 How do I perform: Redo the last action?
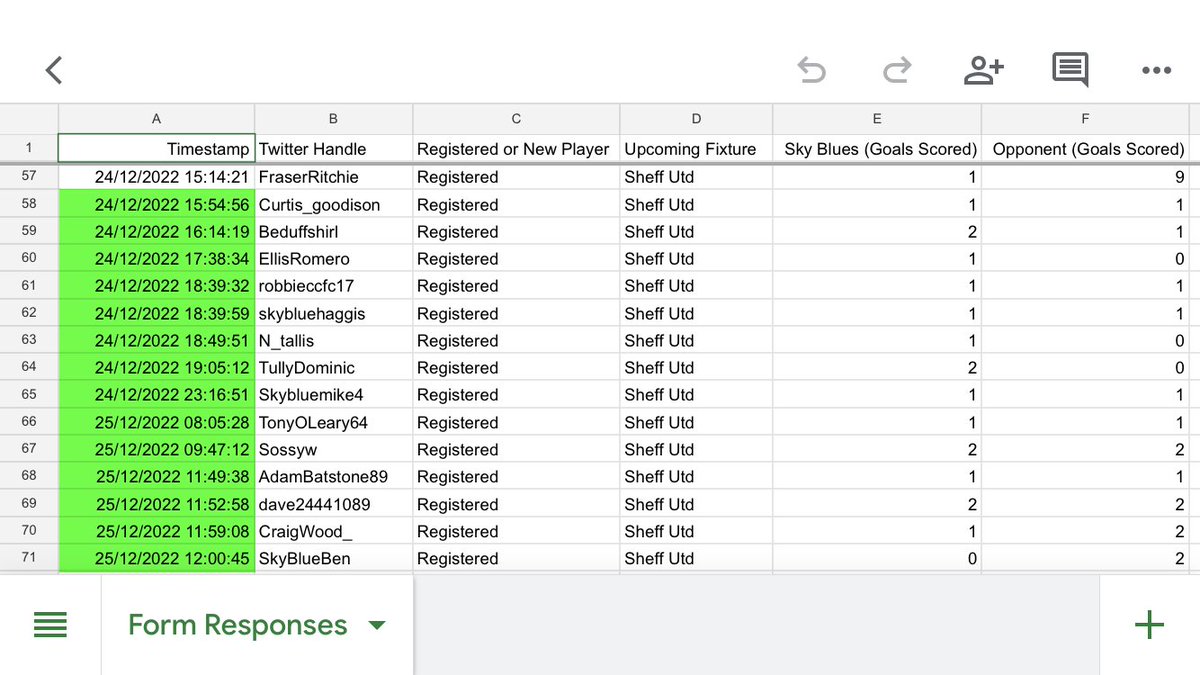pos(897,70)
